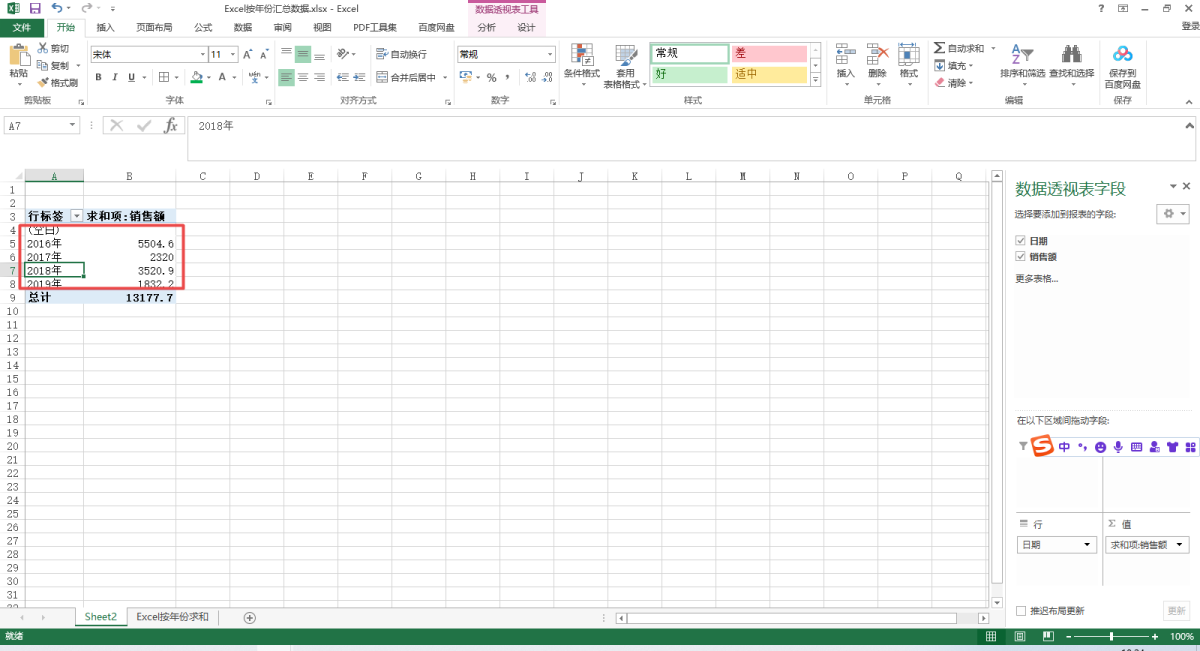Toggle bold formatting in font group
The width and height of the screenshot is (1200, 651).
point(99,77)
